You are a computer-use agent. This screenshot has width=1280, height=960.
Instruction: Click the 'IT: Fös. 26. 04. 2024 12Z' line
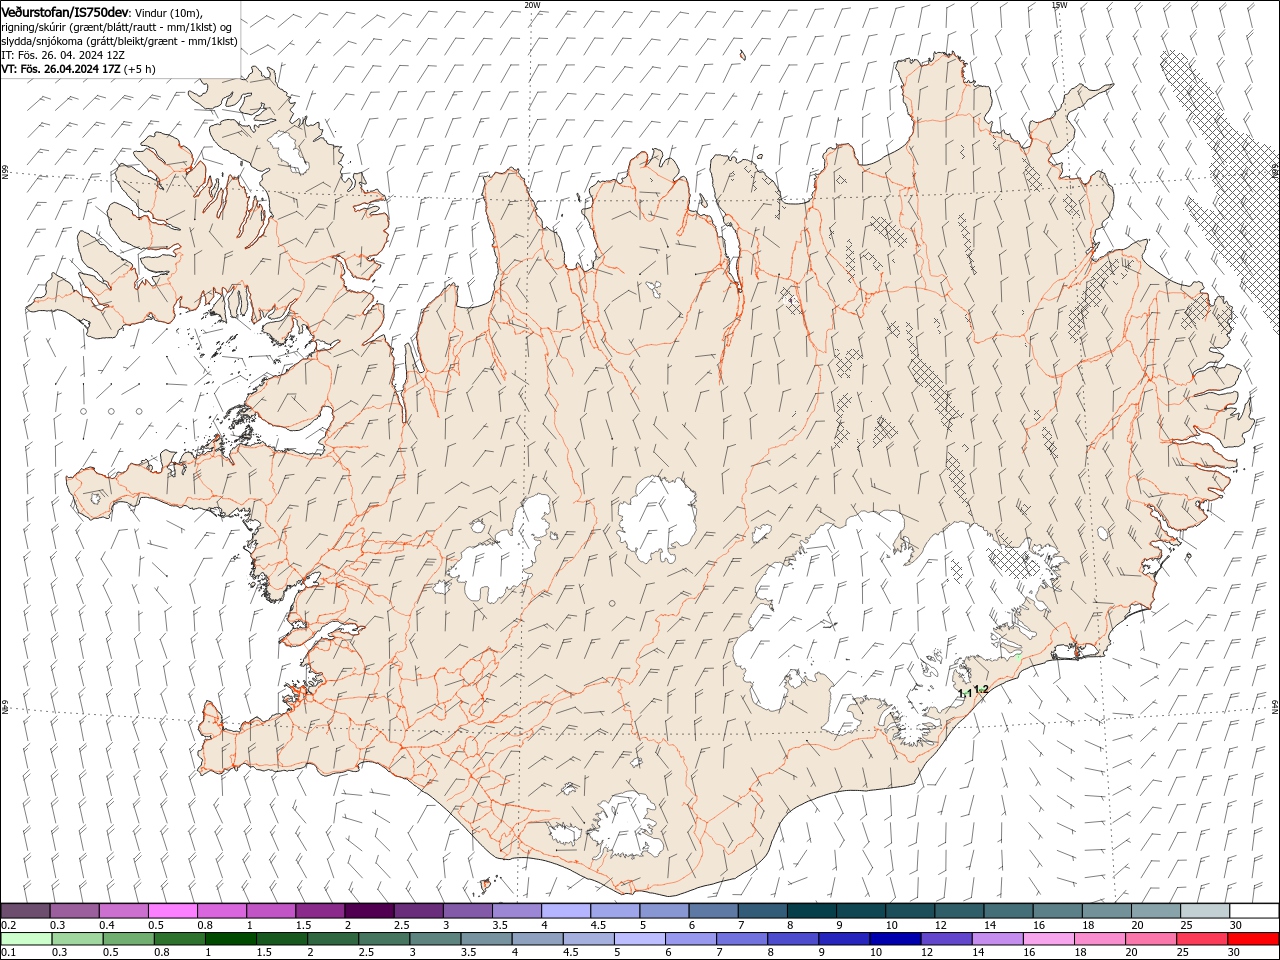(x=63, y=55)
